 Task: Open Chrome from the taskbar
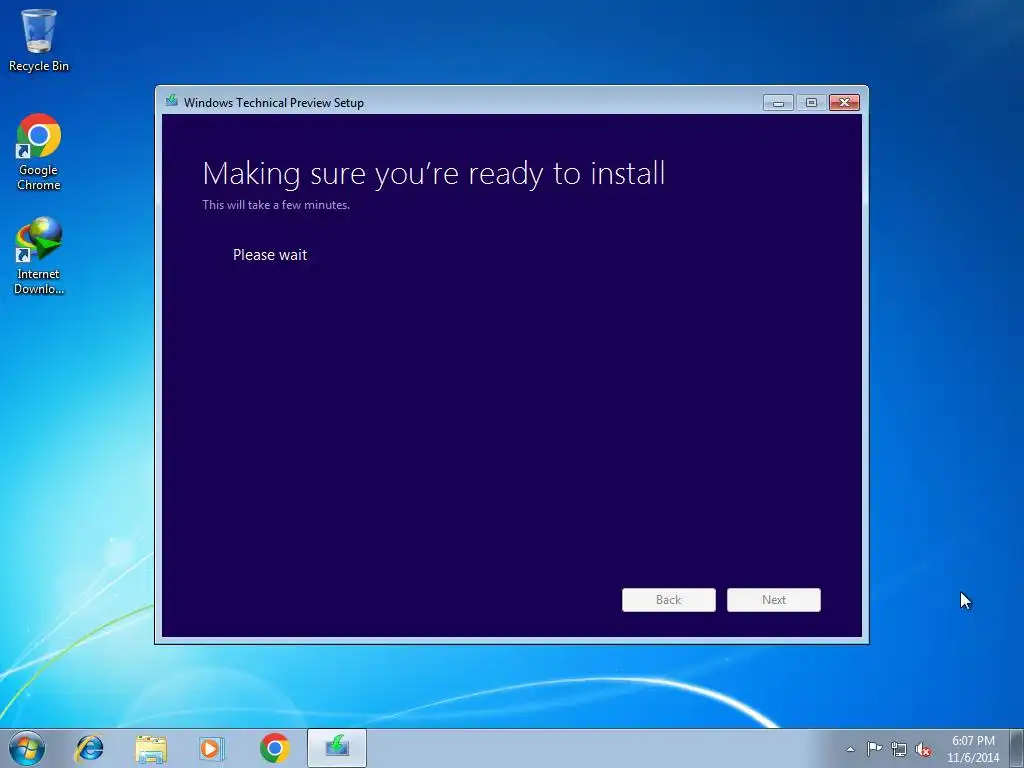point(274,748)
